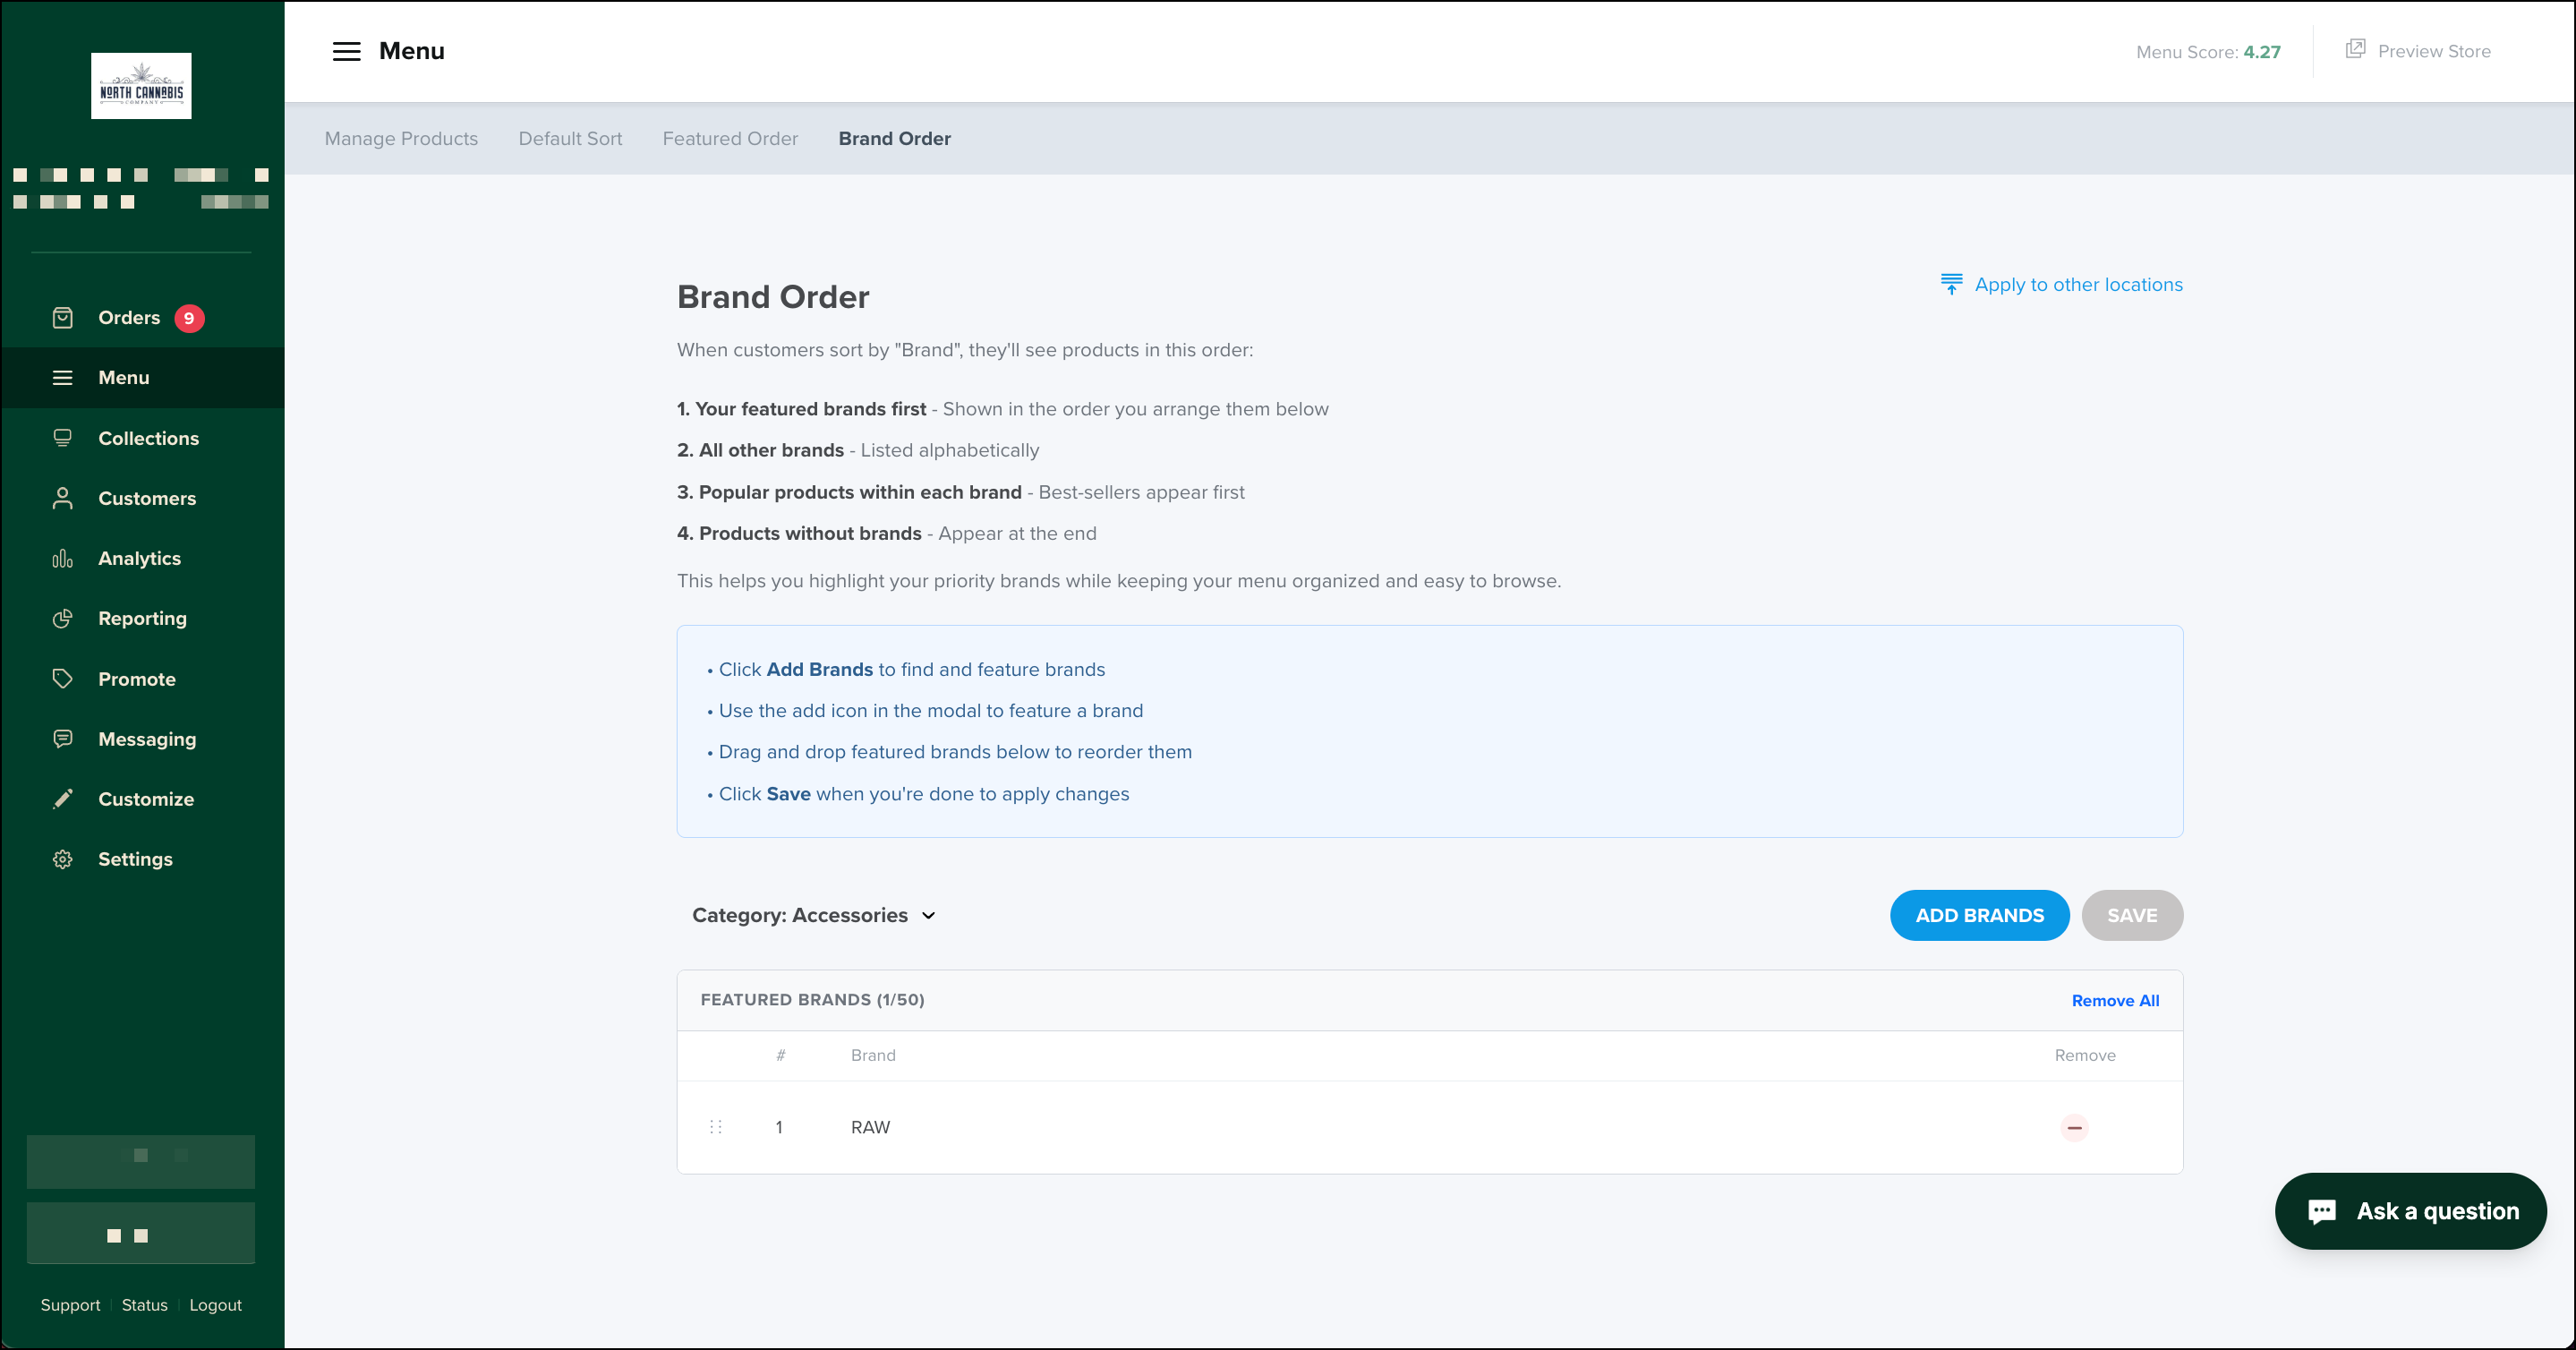Screen dimensions: 2576x1350
Task: Click the Reporting pie chart icon
Action: 62,618
